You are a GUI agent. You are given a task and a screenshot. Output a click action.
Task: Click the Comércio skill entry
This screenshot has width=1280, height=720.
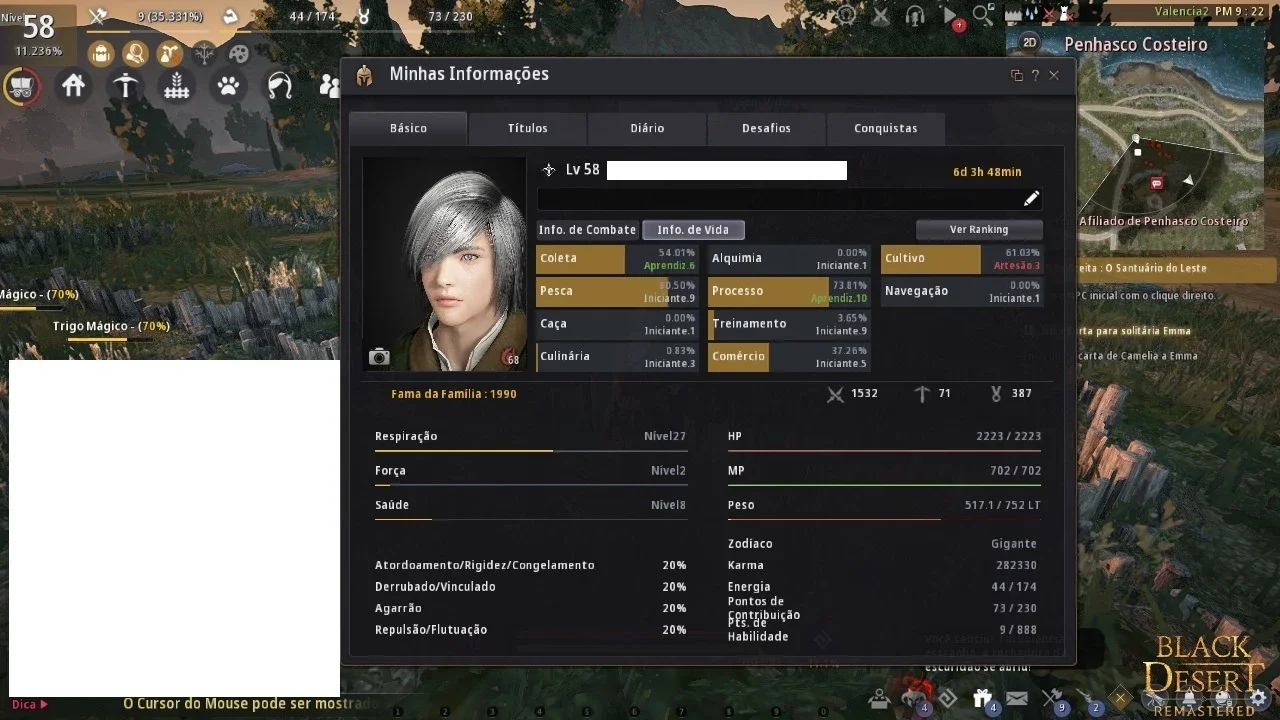[x=789, y=357]
